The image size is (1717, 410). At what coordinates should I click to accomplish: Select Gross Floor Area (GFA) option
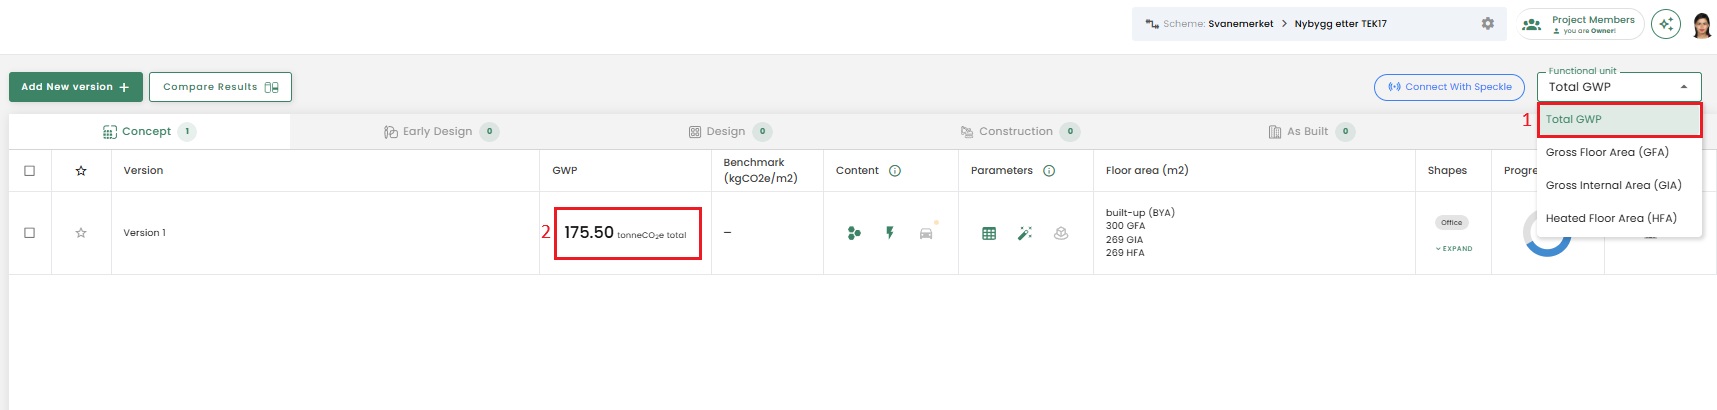1606,152
